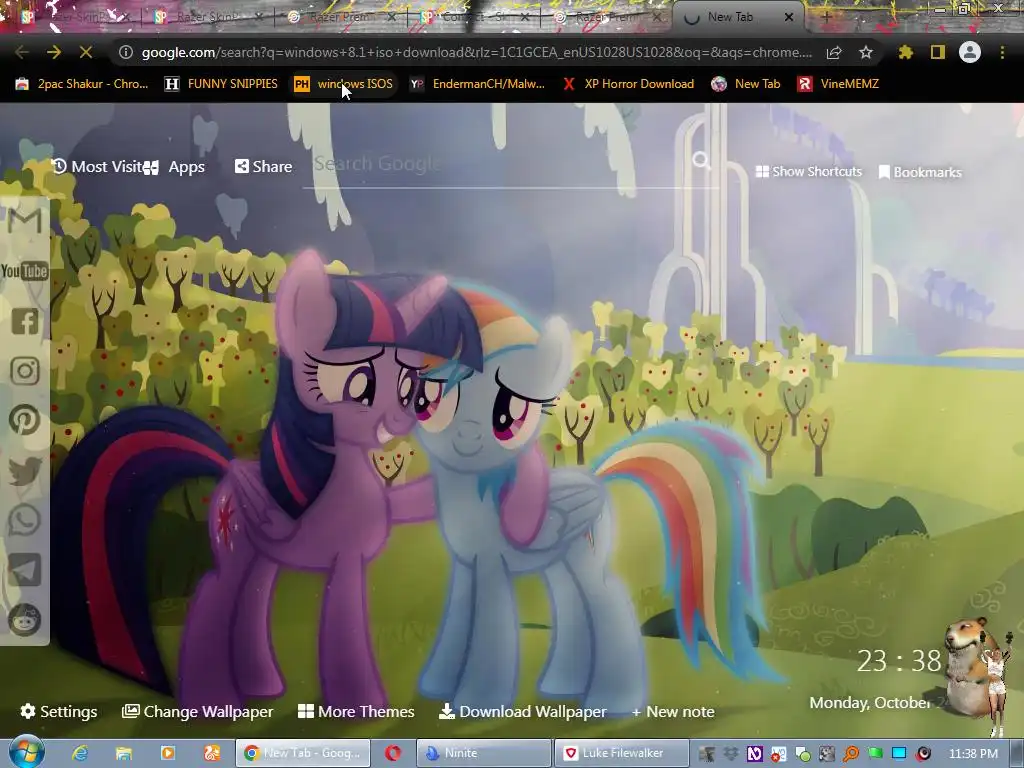
Task: Open Windows Start orb
Action: 27,752
